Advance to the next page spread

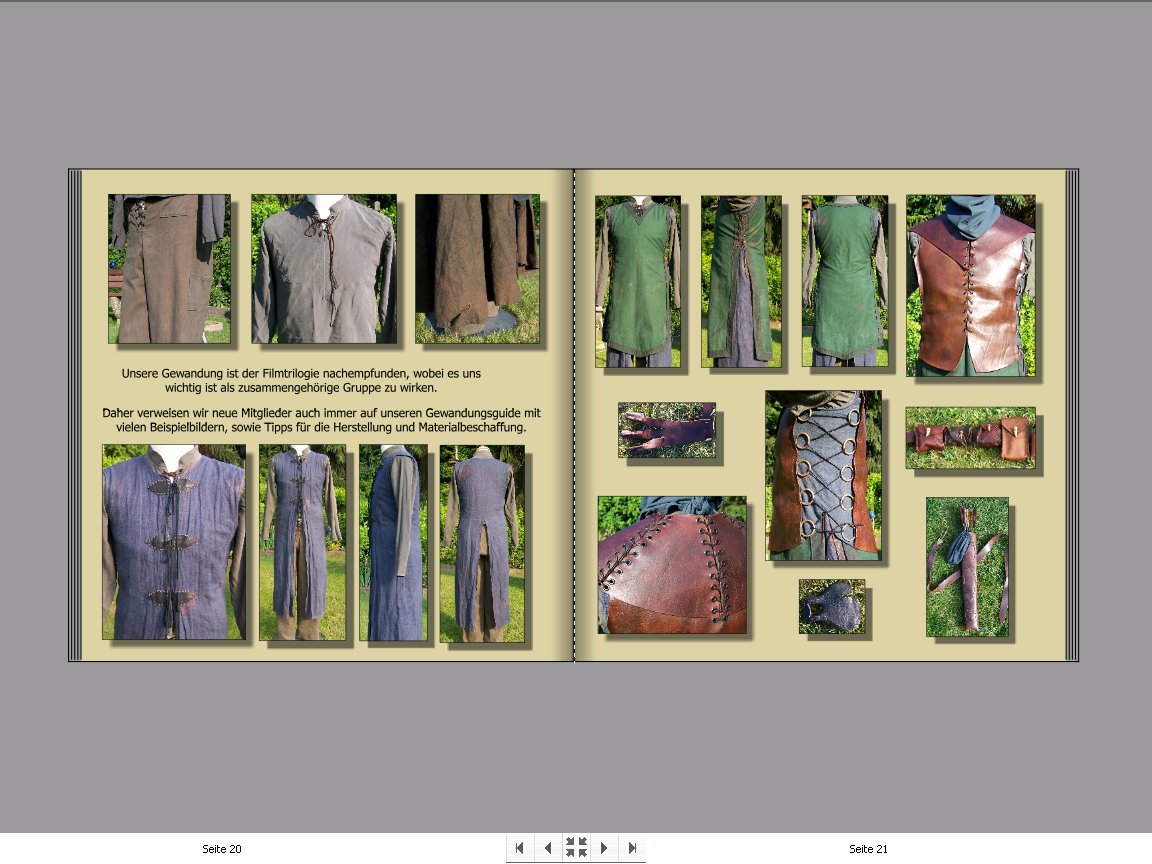click(x=604, y=848)
